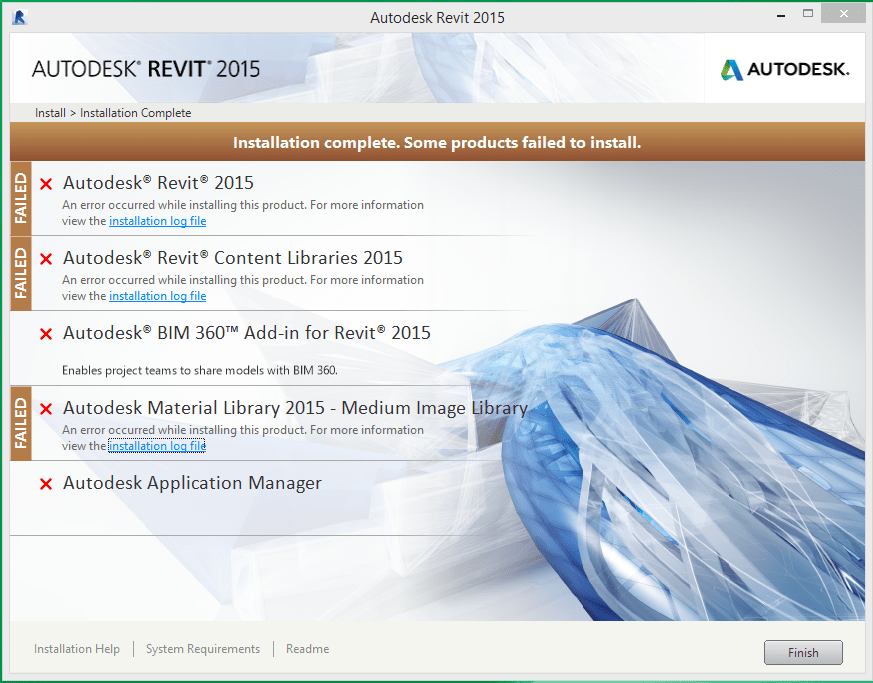Click the AUTODESK REVIT 2015 header title

coord(146,69)
